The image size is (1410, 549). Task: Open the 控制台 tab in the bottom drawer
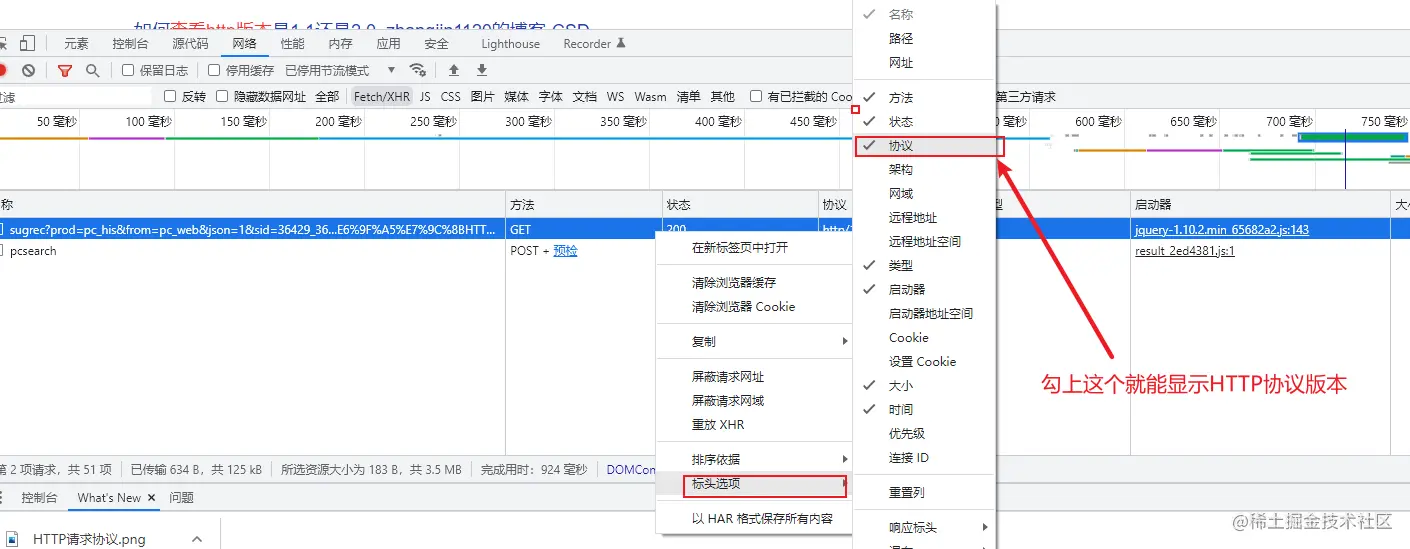[x=39, y=497]
